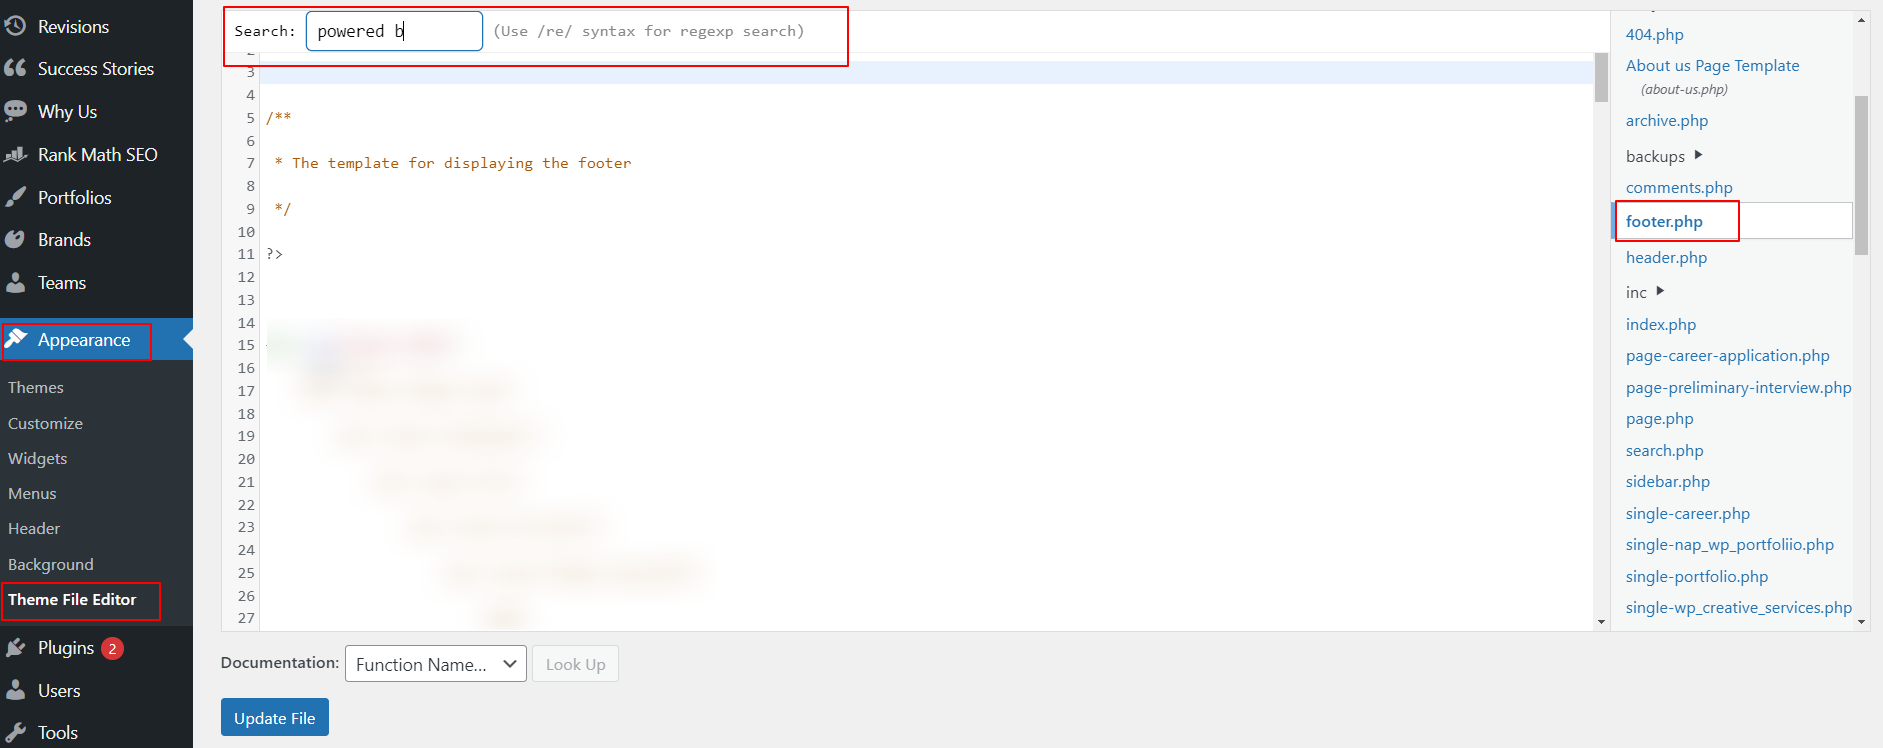The height and width of the screenshot is (748, 1883).
Task: Open single-career.php theme file
Action: point(1687,513)
